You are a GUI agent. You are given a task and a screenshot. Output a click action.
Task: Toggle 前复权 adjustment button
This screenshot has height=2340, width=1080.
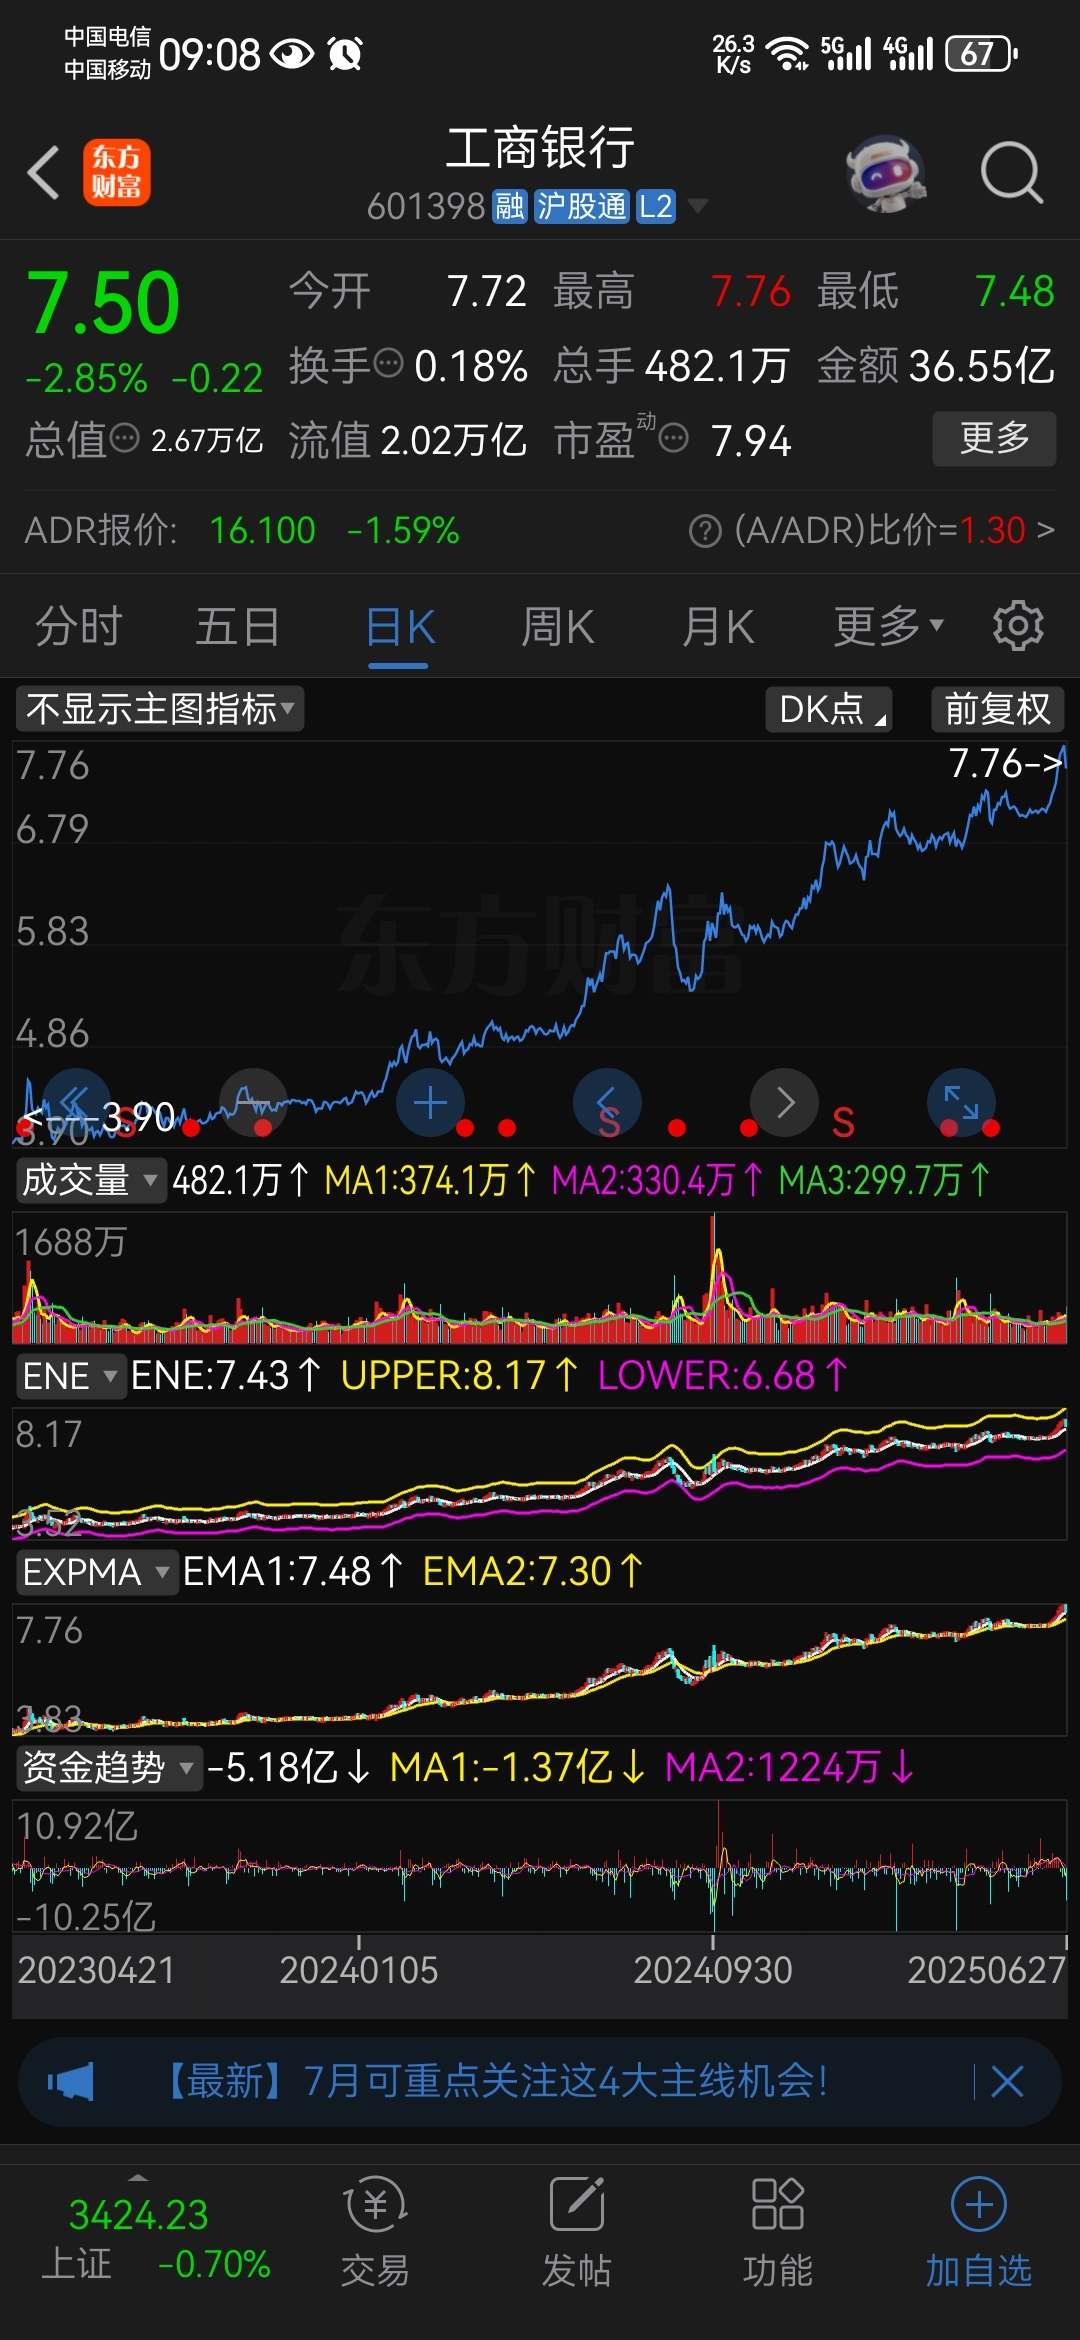click(x=997, y=709)
